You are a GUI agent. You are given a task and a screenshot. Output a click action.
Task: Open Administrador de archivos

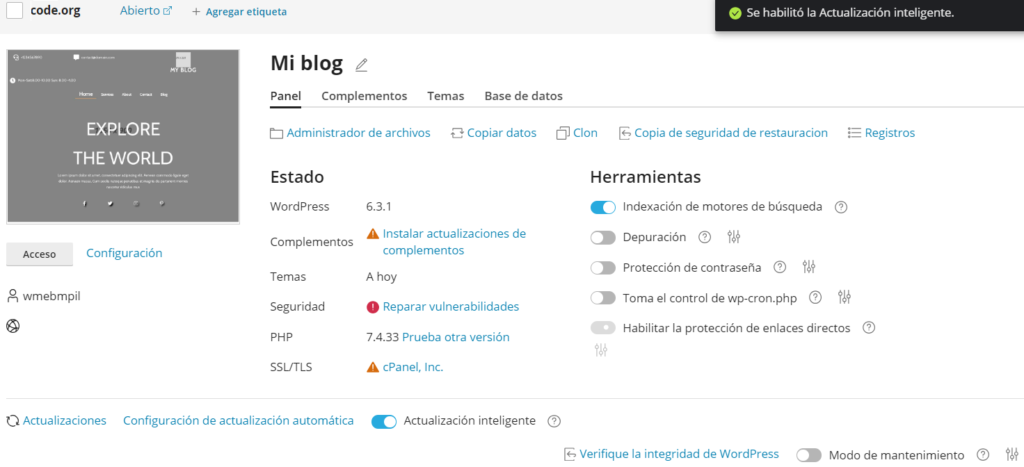pyautogui.click(x=351, y=133)
